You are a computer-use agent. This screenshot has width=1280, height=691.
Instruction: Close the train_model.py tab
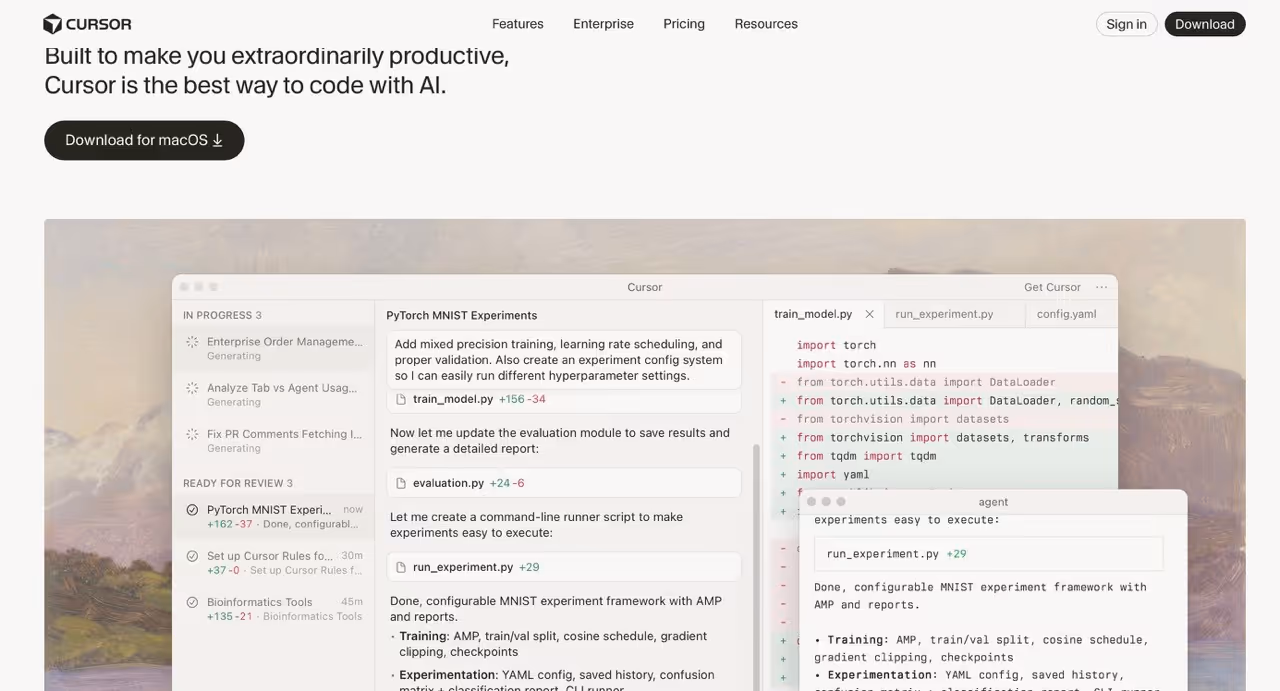(869, 314)
